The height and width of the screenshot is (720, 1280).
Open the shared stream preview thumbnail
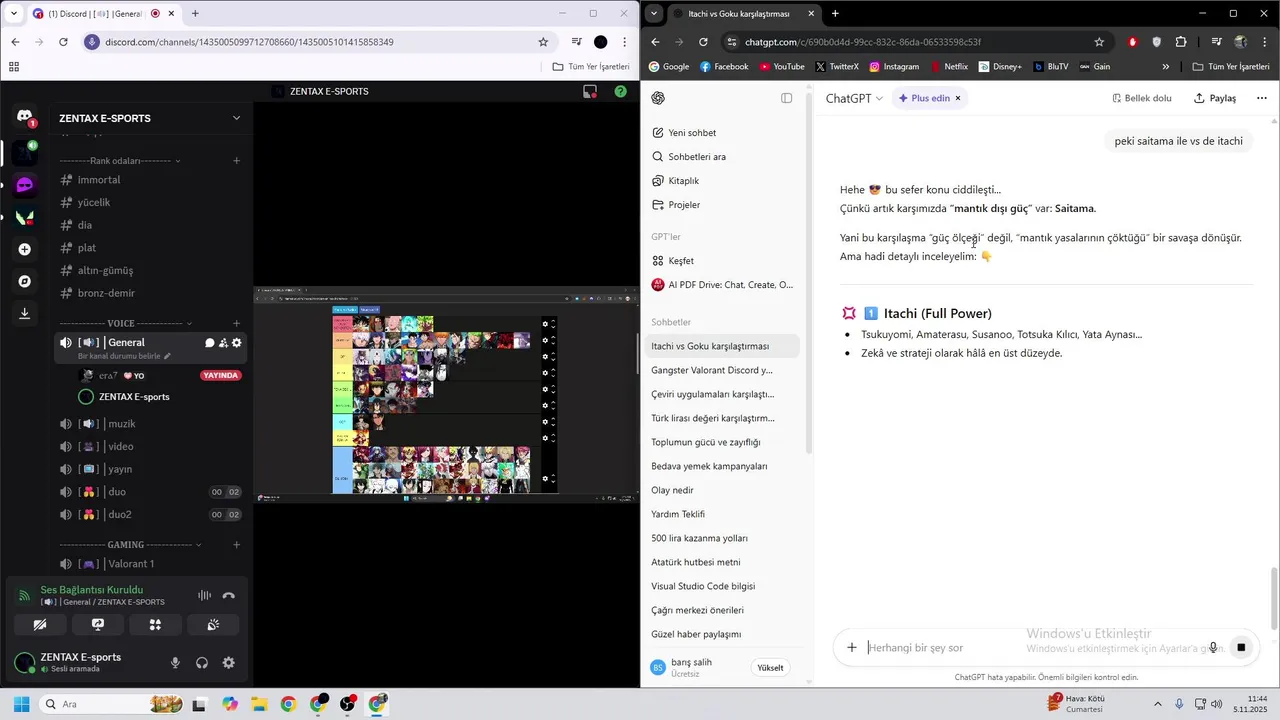[x=446, y=394]
